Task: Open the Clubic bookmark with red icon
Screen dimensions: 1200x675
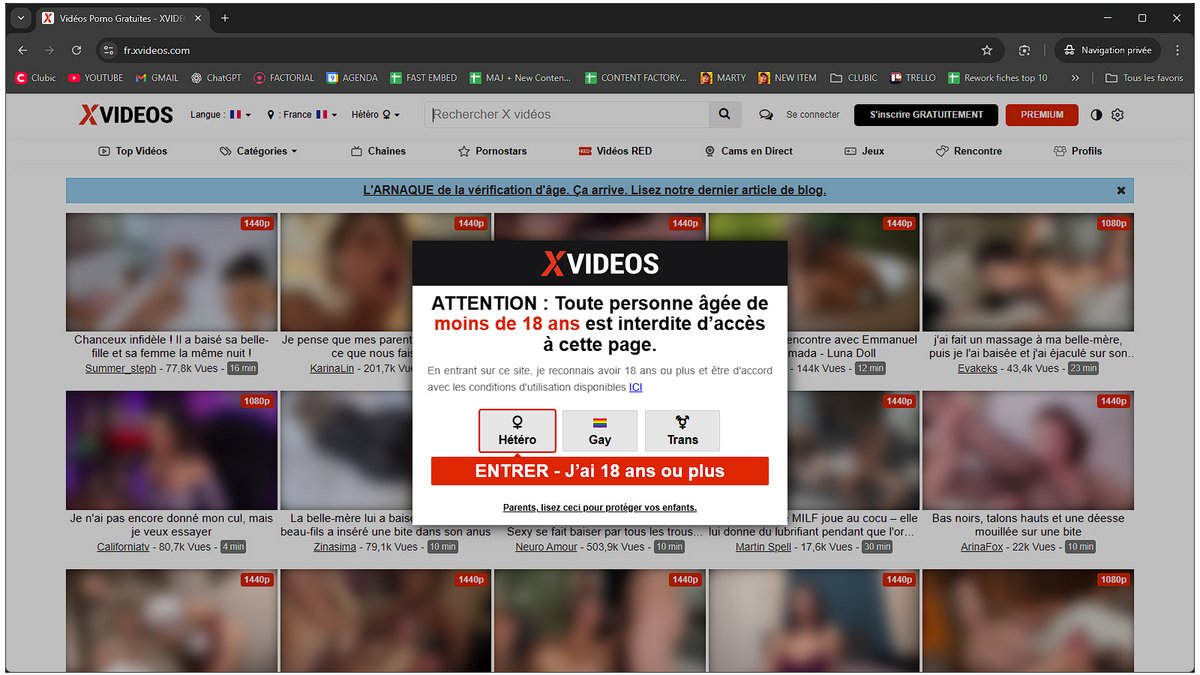Action: tap(35, 78)
